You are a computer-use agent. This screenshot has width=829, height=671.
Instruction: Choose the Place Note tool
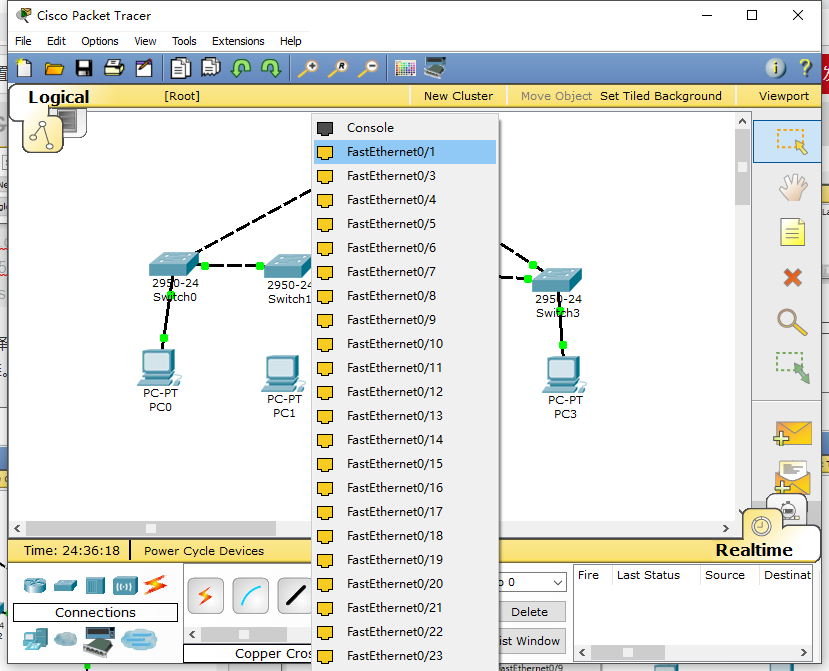(x=793, y=232)
